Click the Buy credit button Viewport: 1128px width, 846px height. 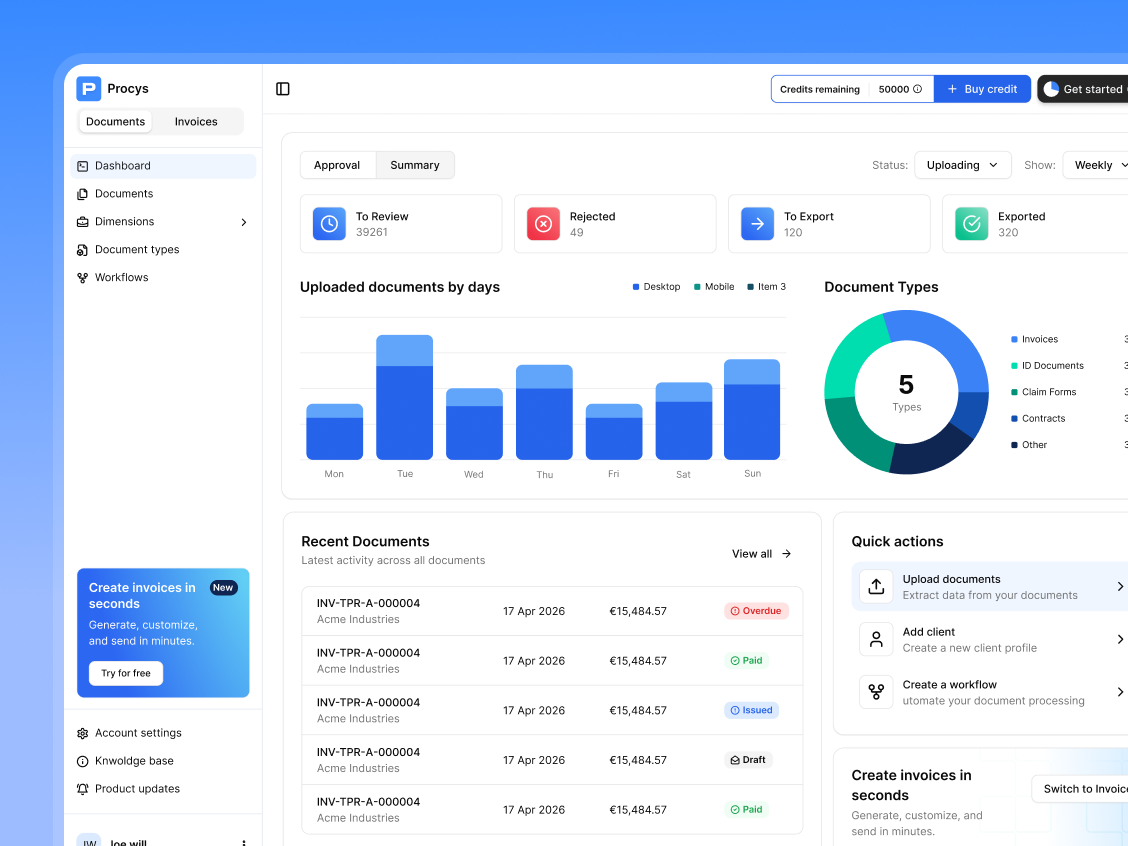pyautogui.click(x=982, y=89)
